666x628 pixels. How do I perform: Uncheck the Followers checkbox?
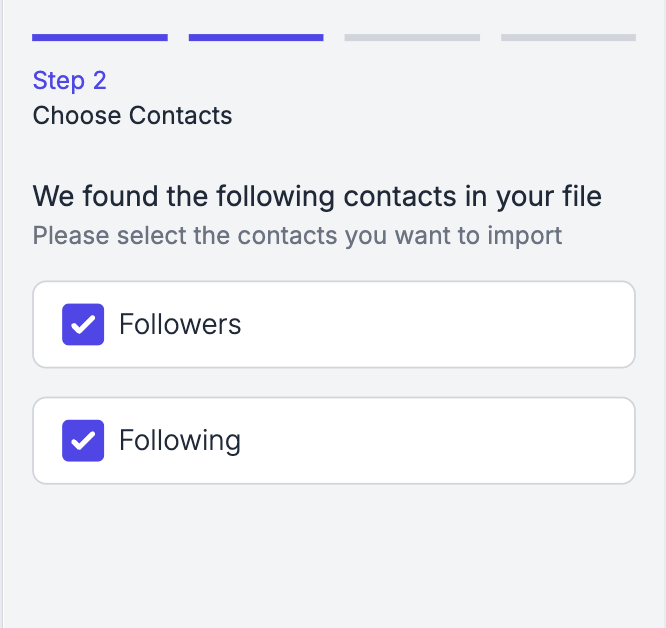83,325
